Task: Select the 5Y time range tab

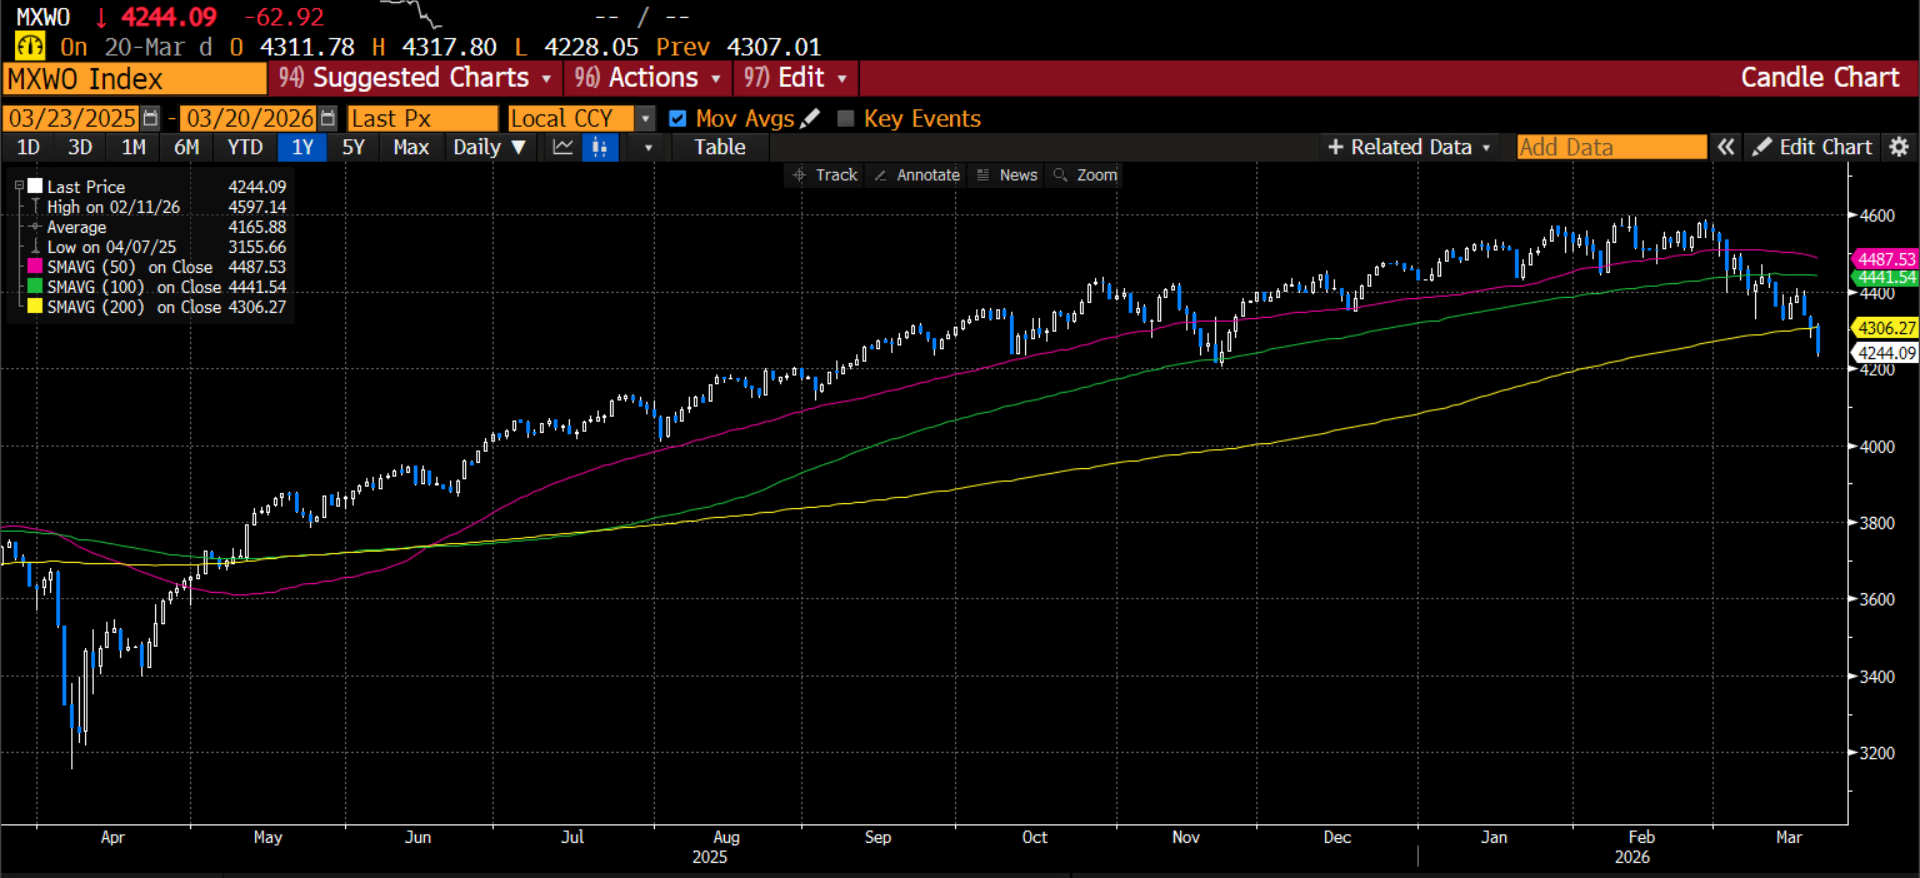Action: click(353, 147)
